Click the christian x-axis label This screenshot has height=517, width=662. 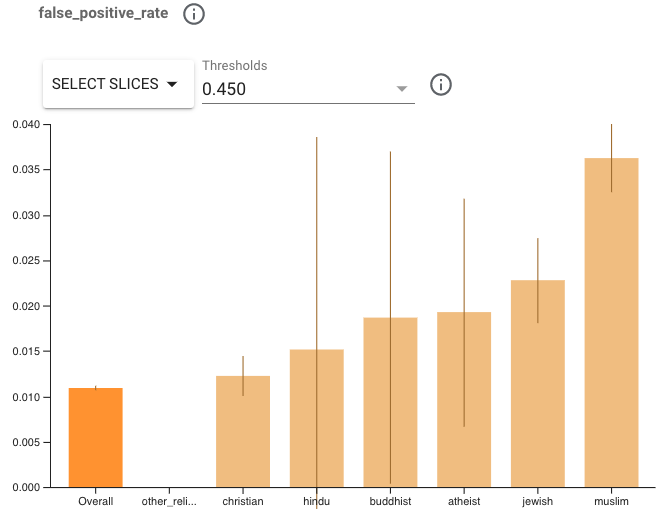(x=243, y=501)
